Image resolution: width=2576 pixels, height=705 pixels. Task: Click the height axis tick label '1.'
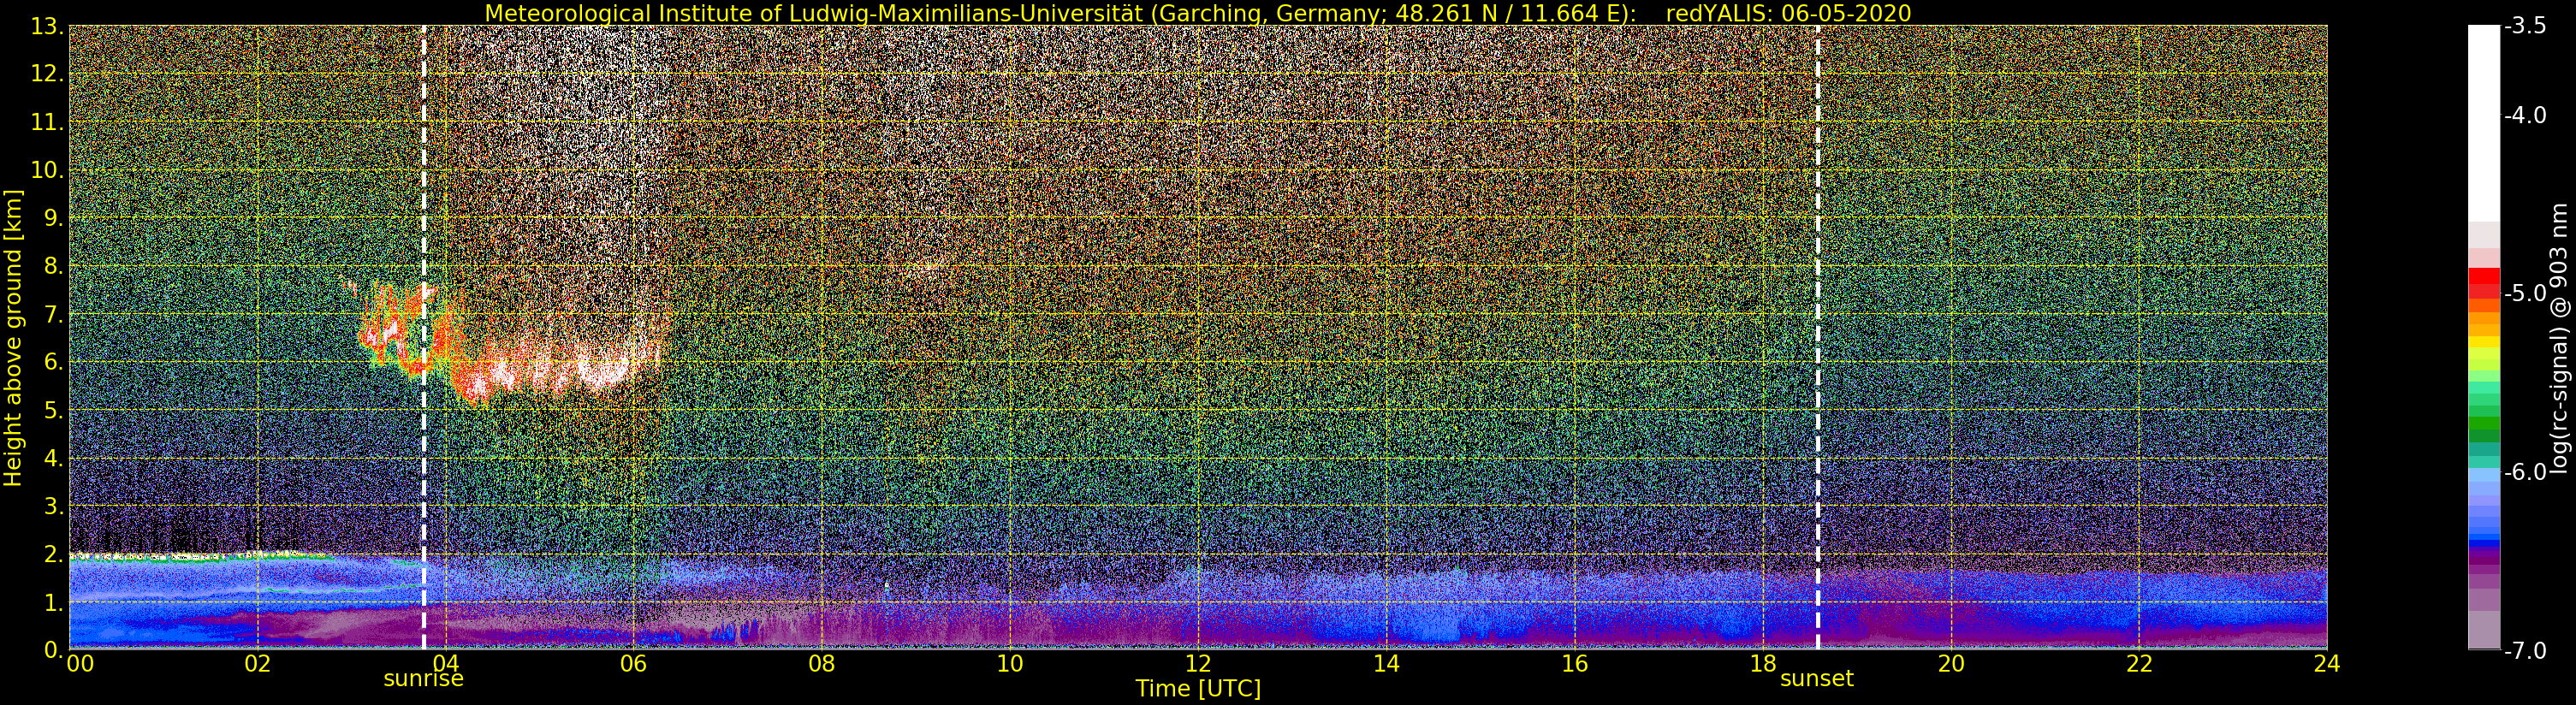pyautogui.click(x=53, y=602)
